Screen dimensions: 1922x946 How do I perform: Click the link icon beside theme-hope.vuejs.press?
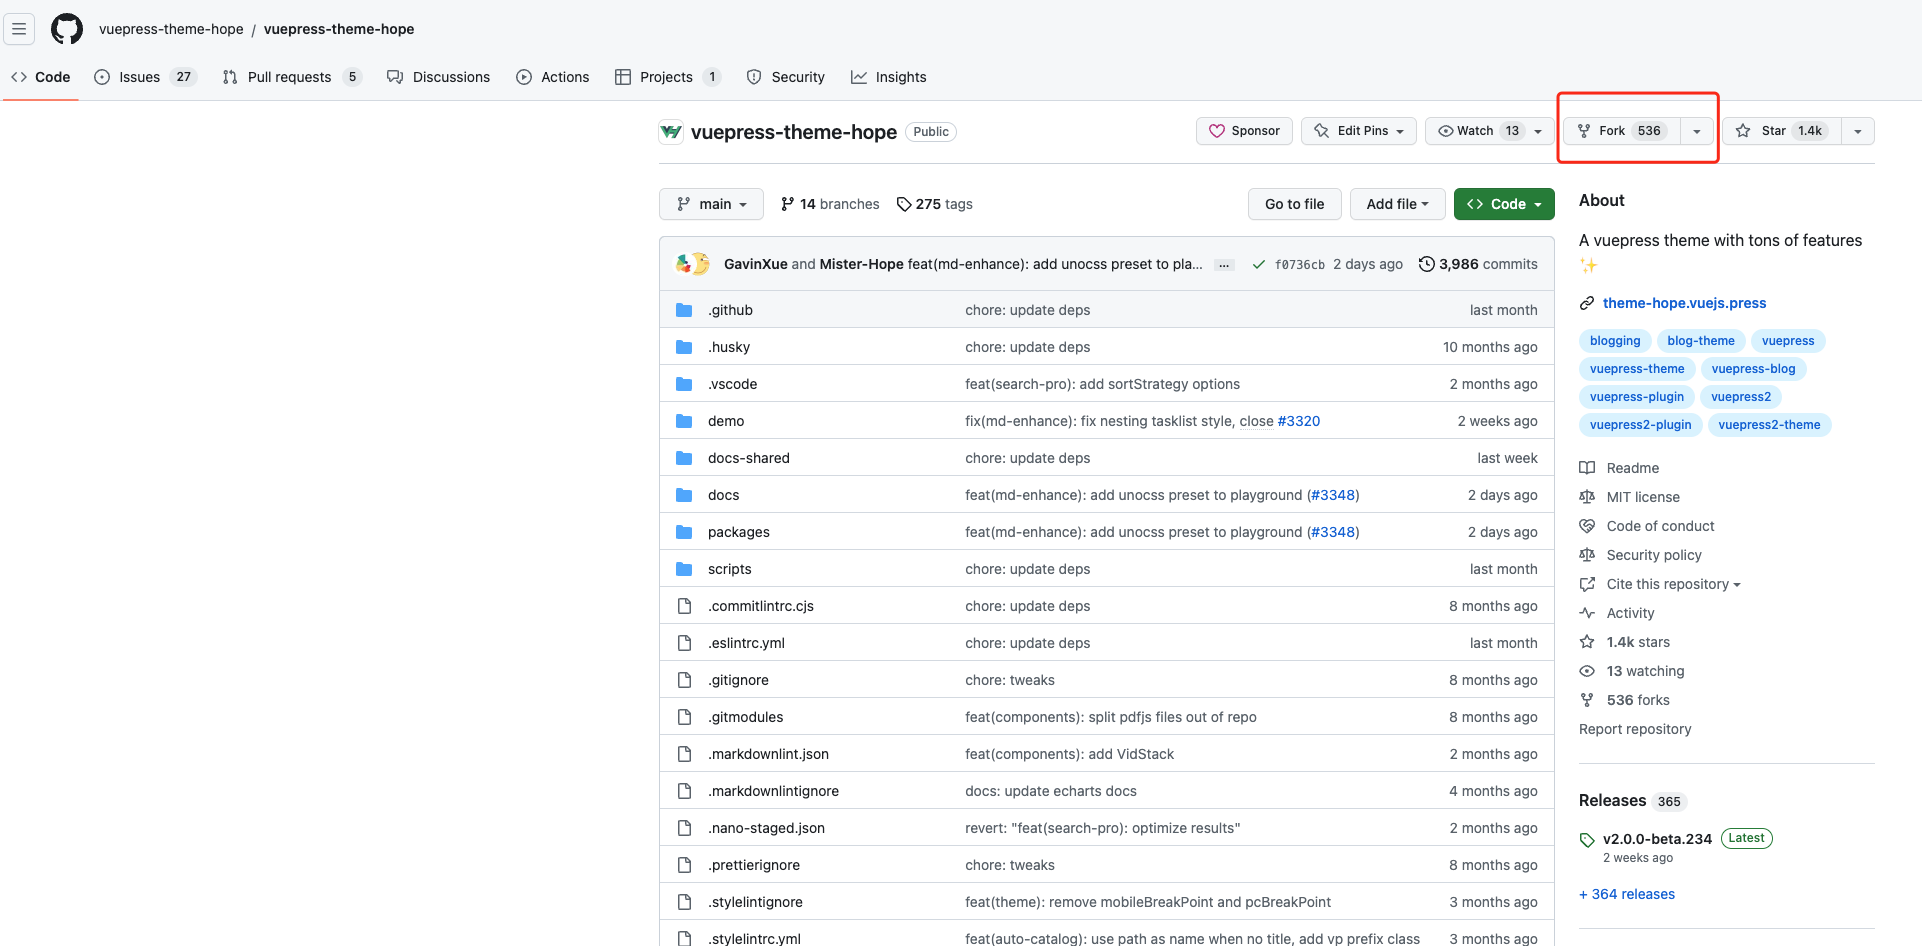coord(1587,303)
